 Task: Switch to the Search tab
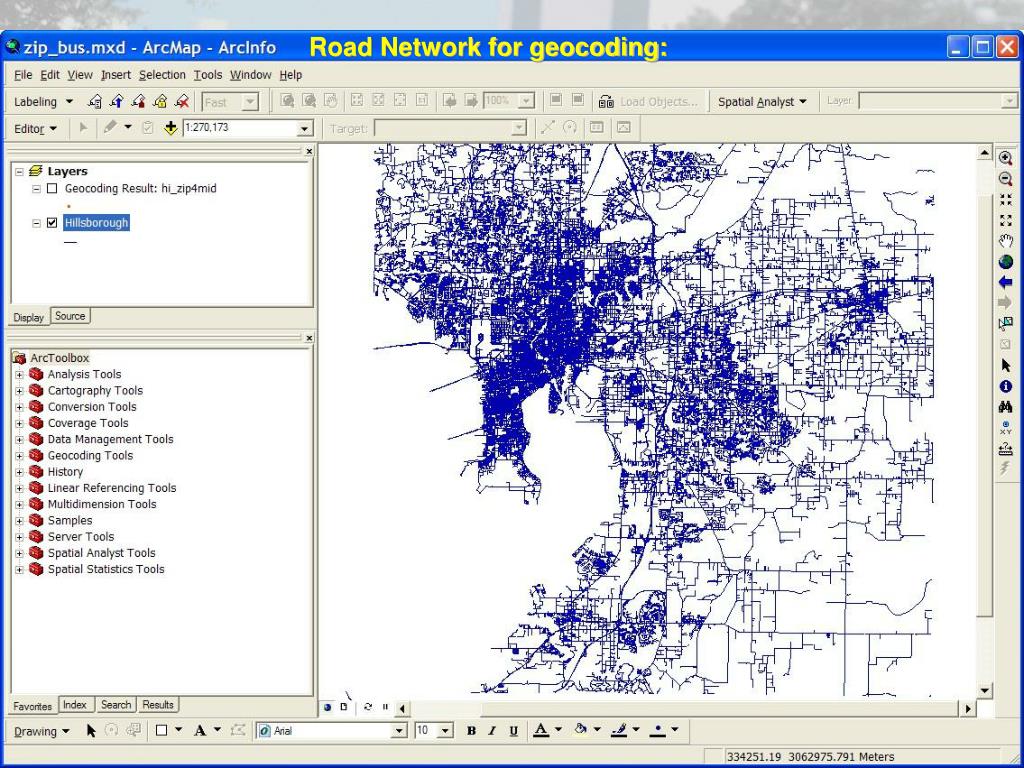(116, 705)
